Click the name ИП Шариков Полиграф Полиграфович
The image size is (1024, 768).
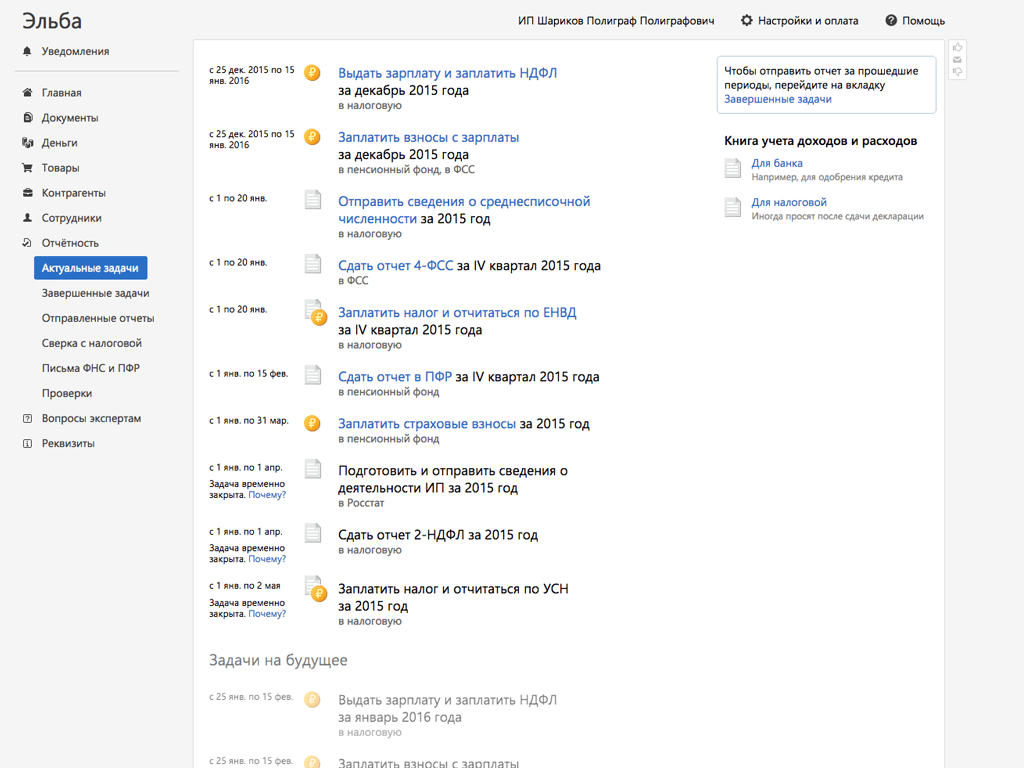pyautogui.click(x=616, y=21)
